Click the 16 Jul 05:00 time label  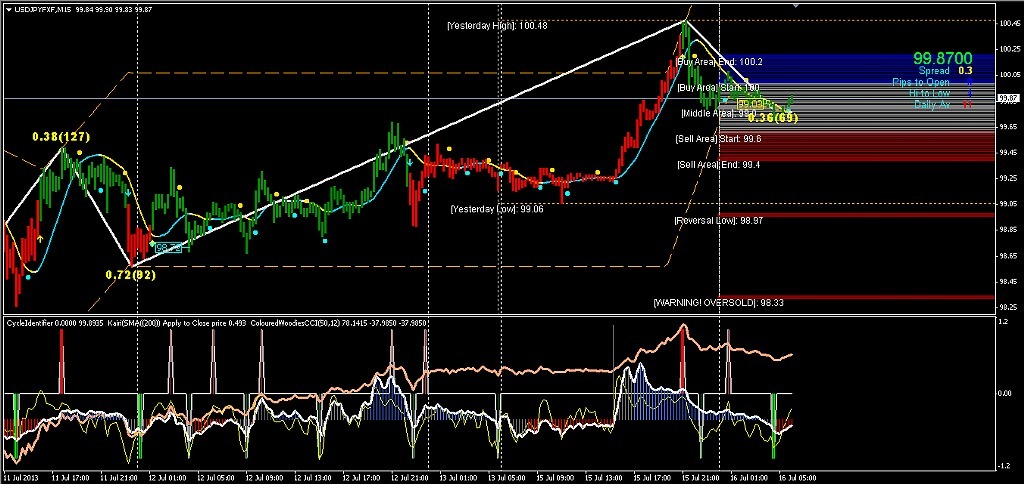pos(799,477)
